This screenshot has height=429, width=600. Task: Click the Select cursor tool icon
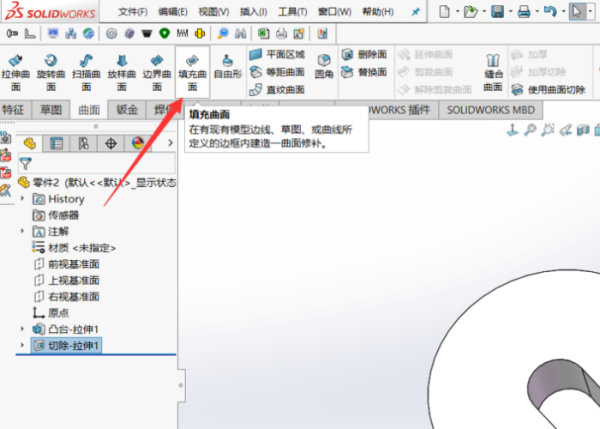click(577, 11)
